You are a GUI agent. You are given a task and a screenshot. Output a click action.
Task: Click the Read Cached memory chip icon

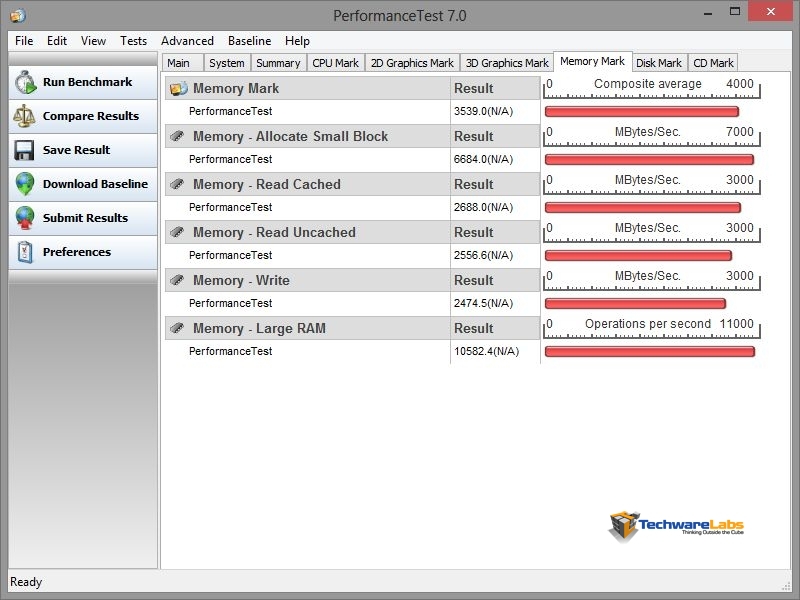[x=177, y=184]
